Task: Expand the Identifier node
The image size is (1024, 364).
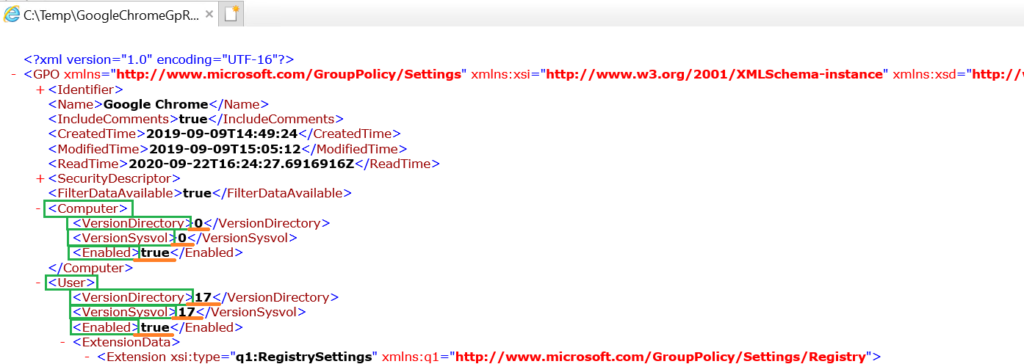Action: click(x=40, y=89)
